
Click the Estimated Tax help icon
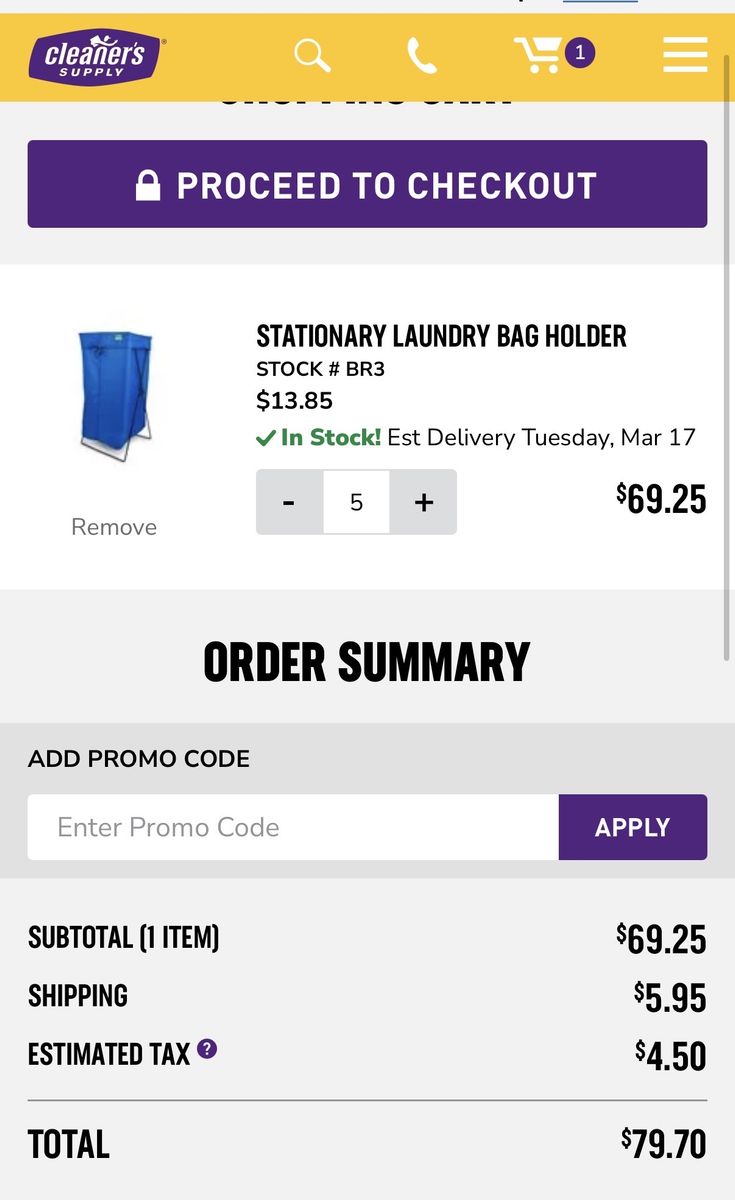point(207,1049)
